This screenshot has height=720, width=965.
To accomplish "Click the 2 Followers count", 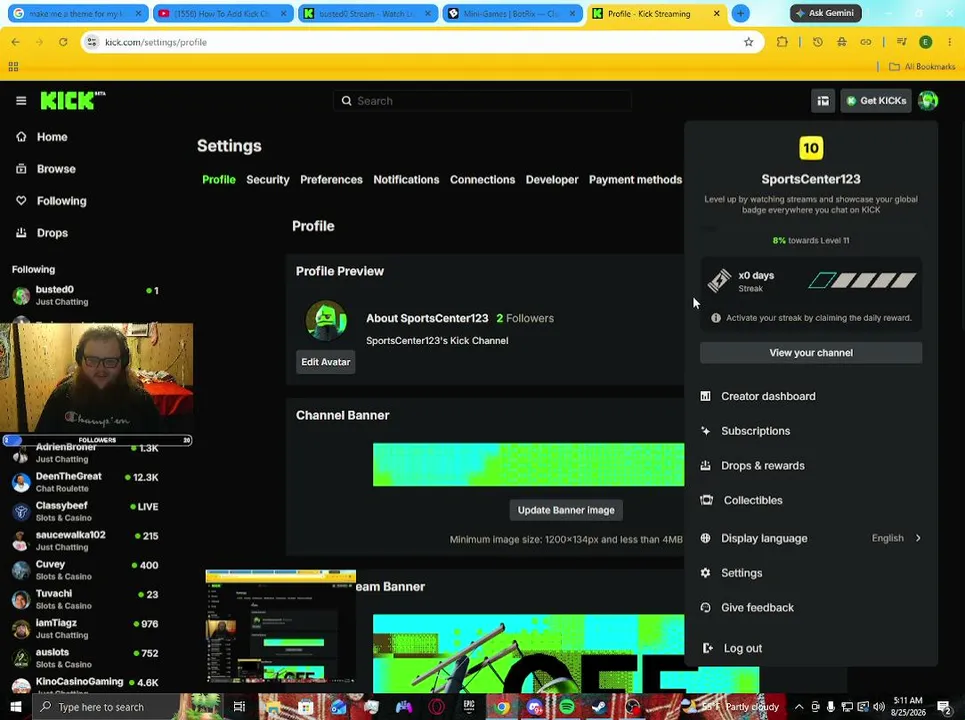I will pyautogui.click(x=525, y=318).
